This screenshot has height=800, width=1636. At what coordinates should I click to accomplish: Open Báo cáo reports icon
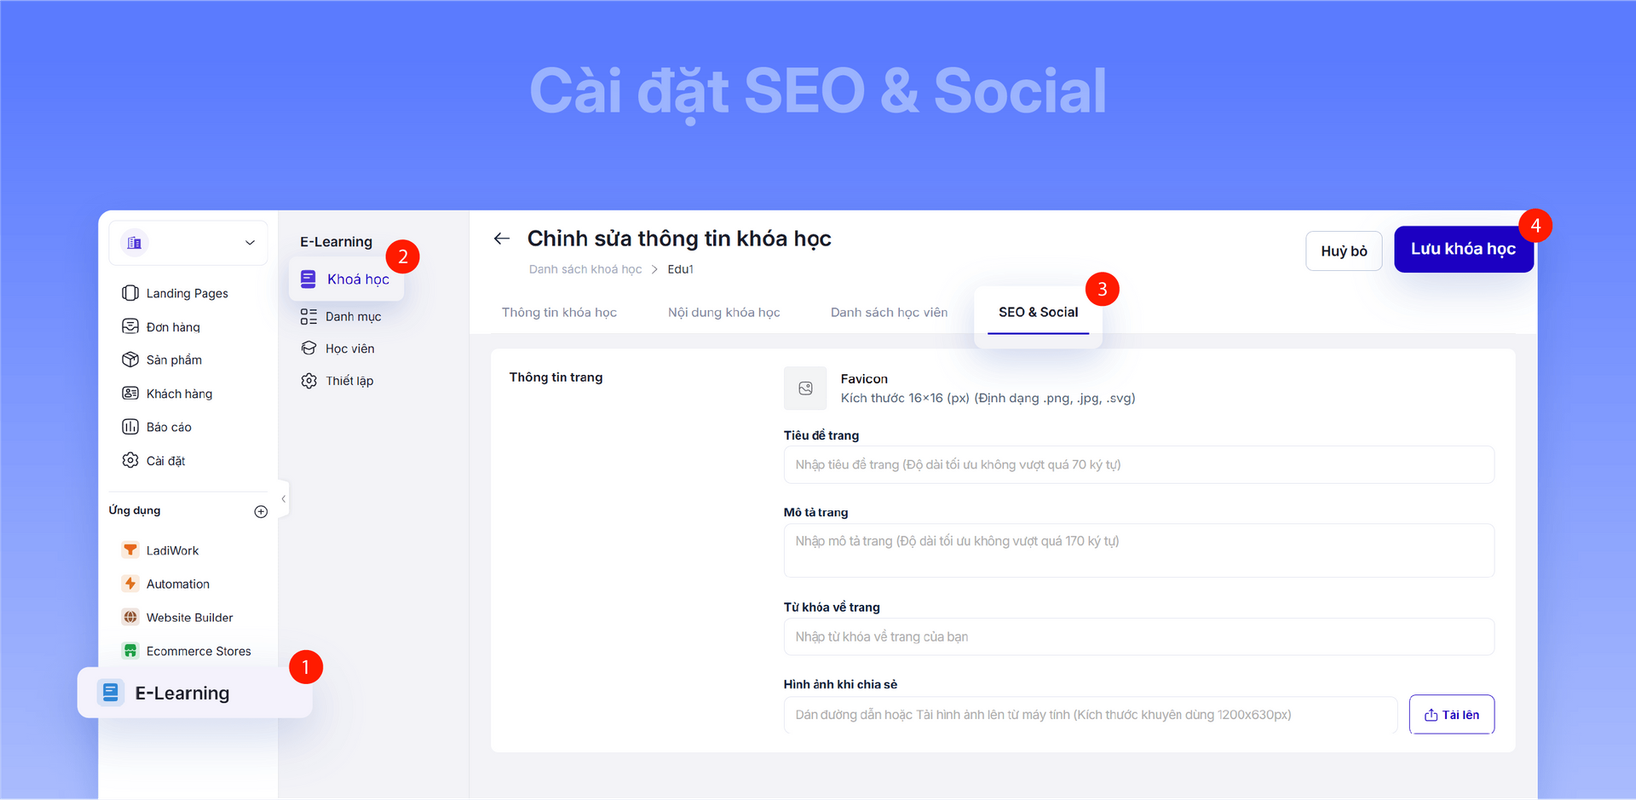130,427
